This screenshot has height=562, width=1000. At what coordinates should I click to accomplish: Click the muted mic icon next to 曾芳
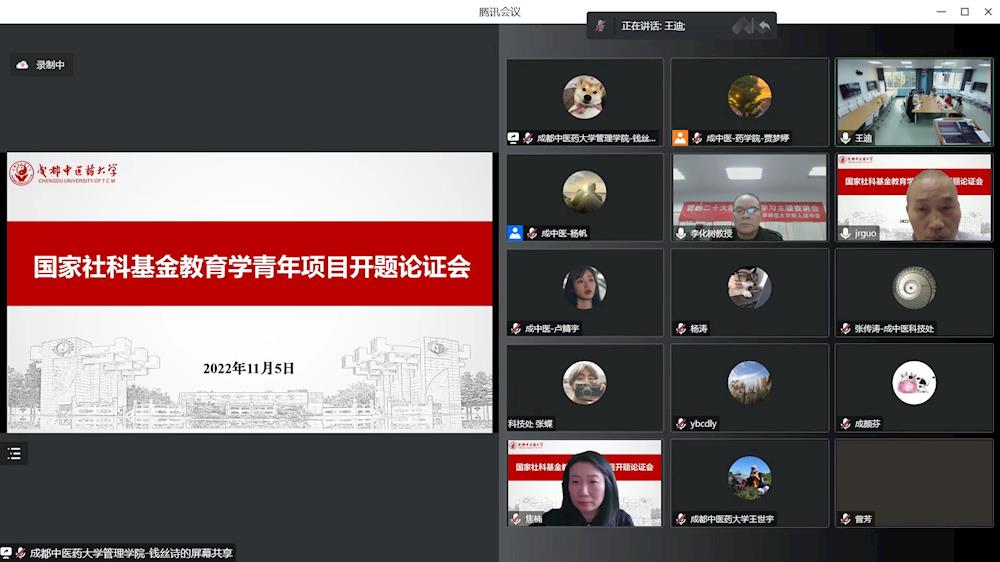point(846,519)
